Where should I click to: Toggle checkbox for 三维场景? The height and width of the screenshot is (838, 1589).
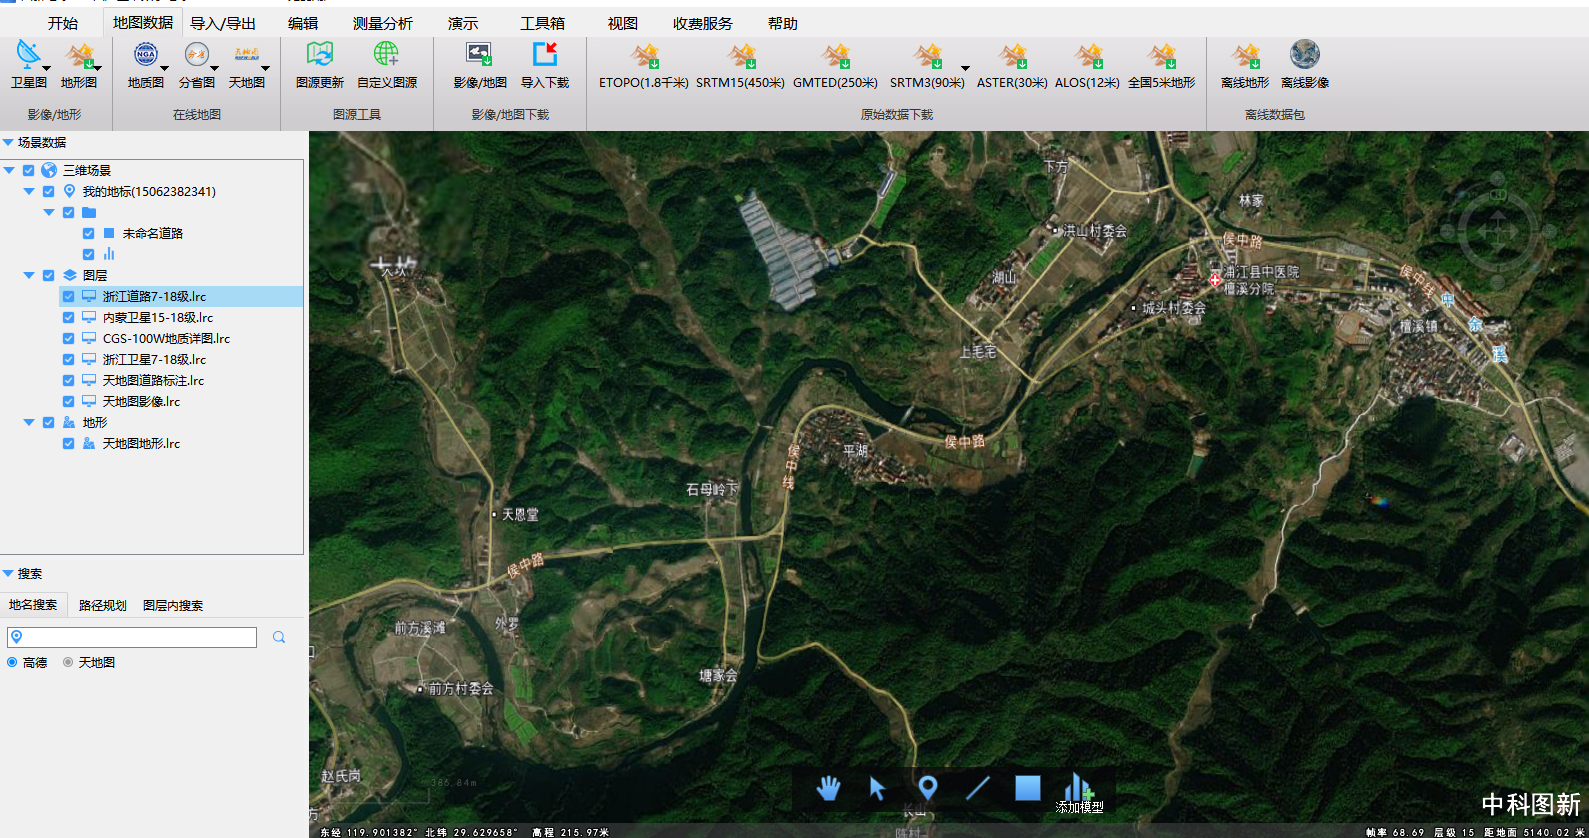pyautogui.click(x=28, y=170)
